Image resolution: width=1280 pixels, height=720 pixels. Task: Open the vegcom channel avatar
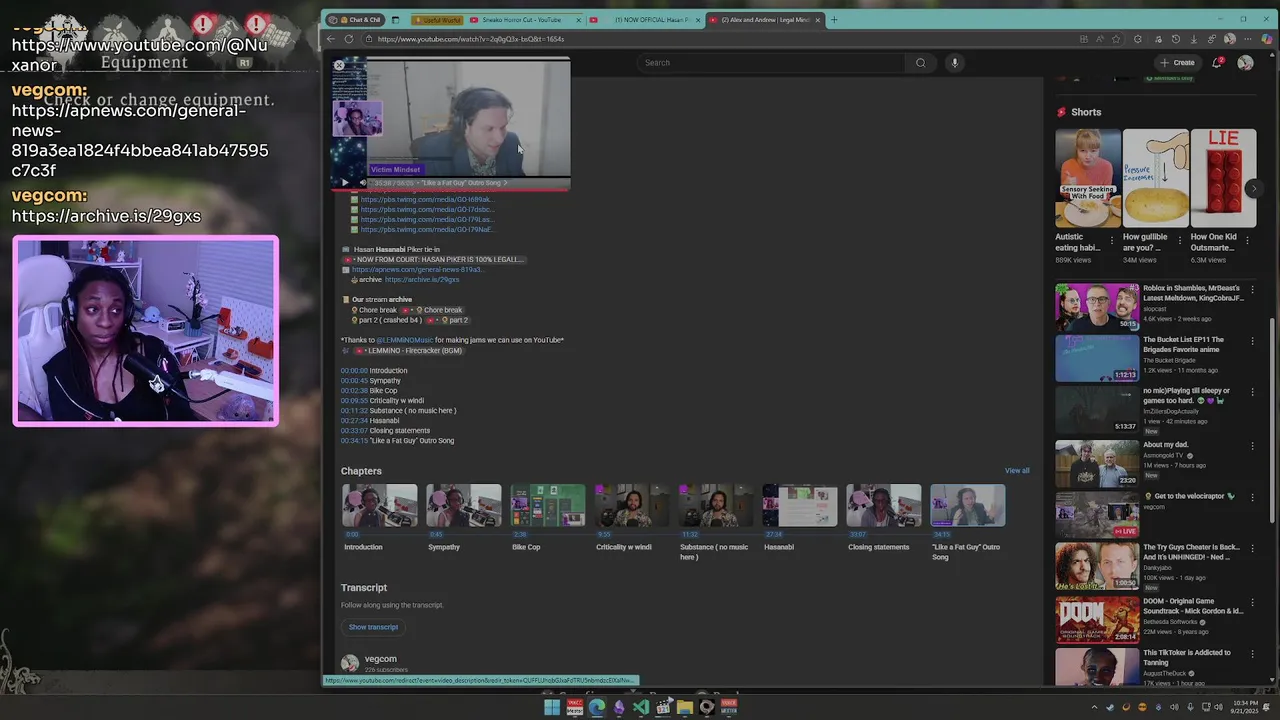click(x=350, y=663)
